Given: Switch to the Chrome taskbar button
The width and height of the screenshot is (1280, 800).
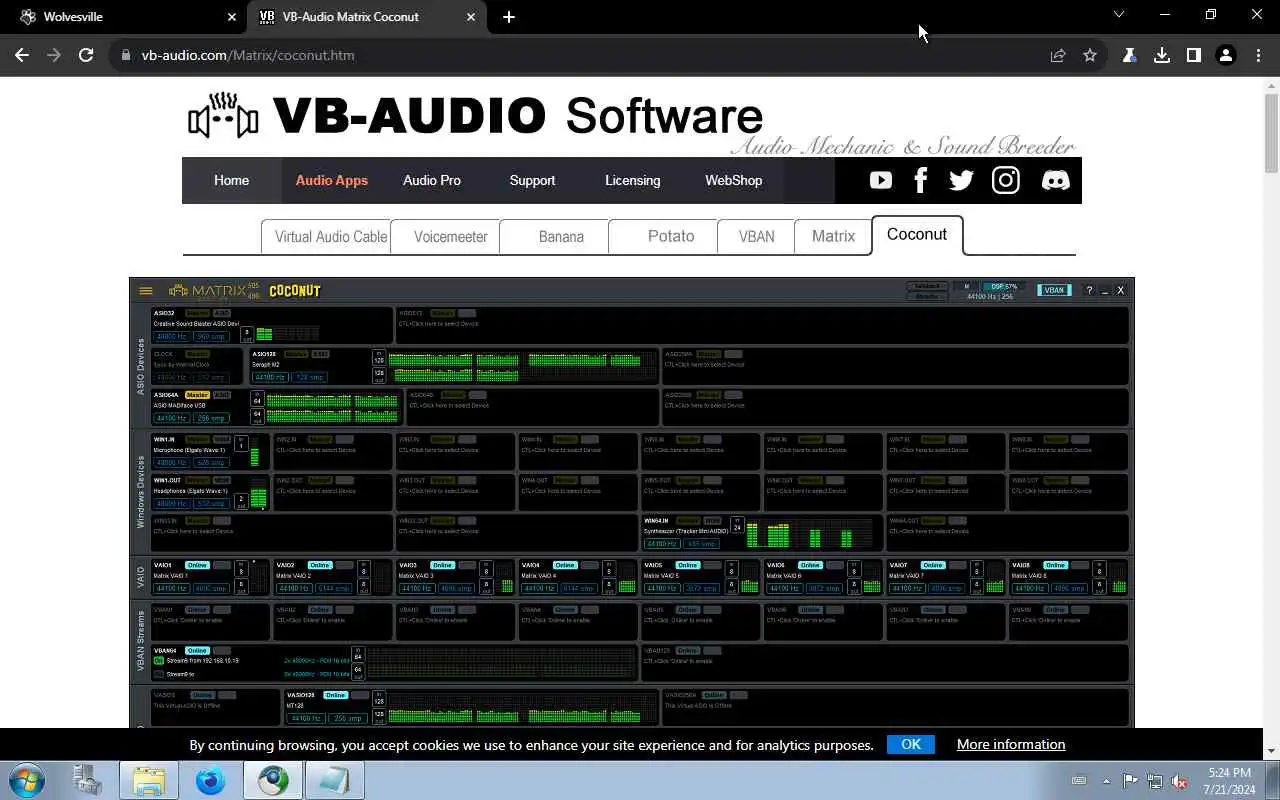Looking at the screenshot, I should pos(272,780).
